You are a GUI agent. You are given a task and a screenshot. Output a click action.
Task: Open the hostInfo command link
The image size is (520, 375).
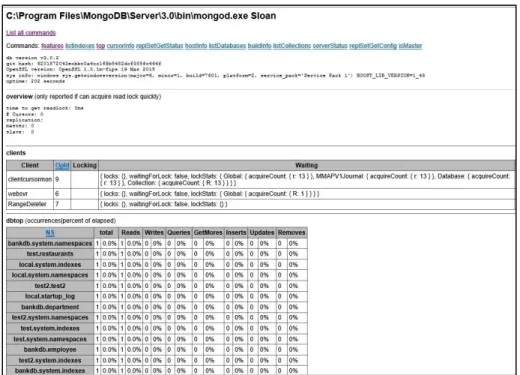click(196, 46)
